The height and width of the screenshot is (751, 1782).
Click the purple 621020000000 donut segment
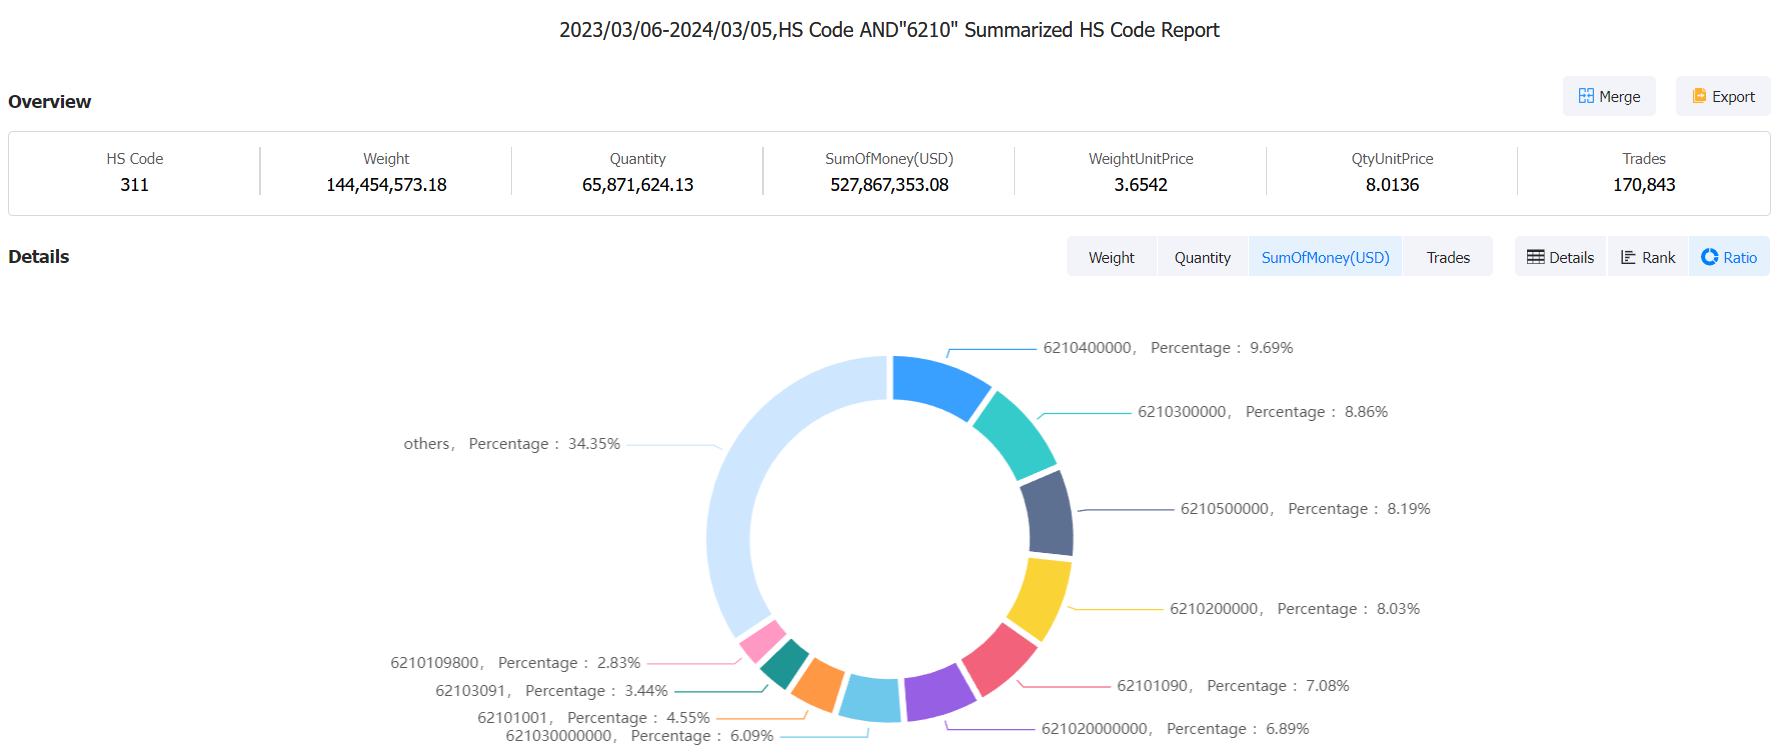click(938, 692)
